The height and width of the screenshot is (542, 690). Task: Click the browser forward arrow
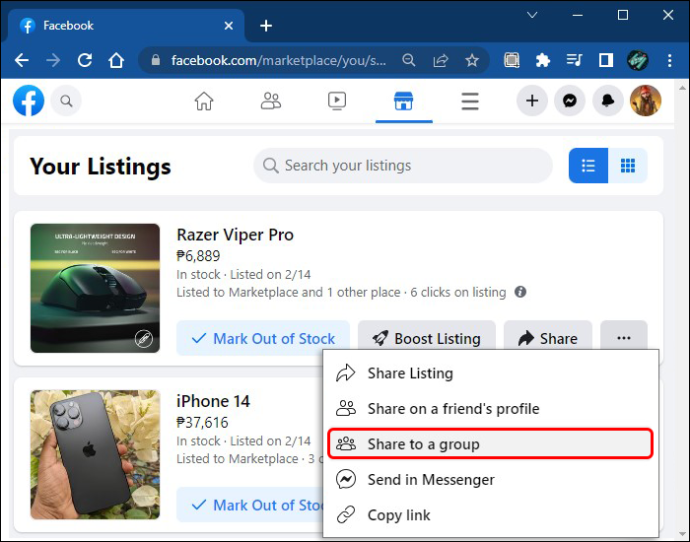pos(53,60)
